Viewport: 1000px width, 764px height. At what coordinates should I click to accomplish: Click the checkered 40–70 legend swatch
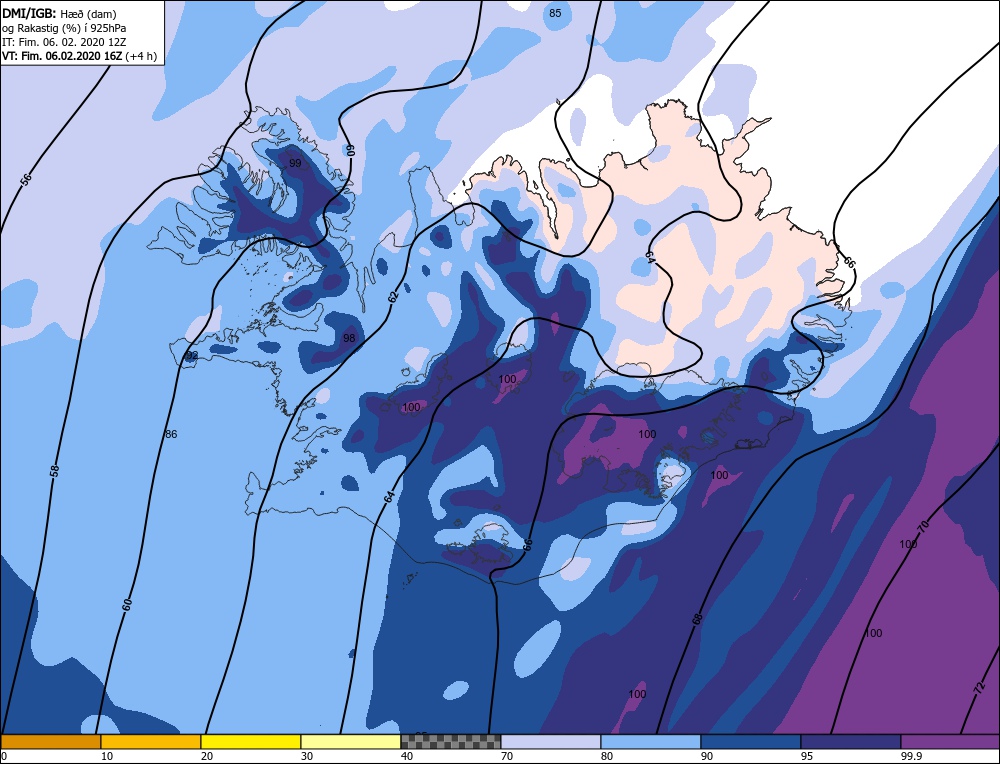coord(451,741)
